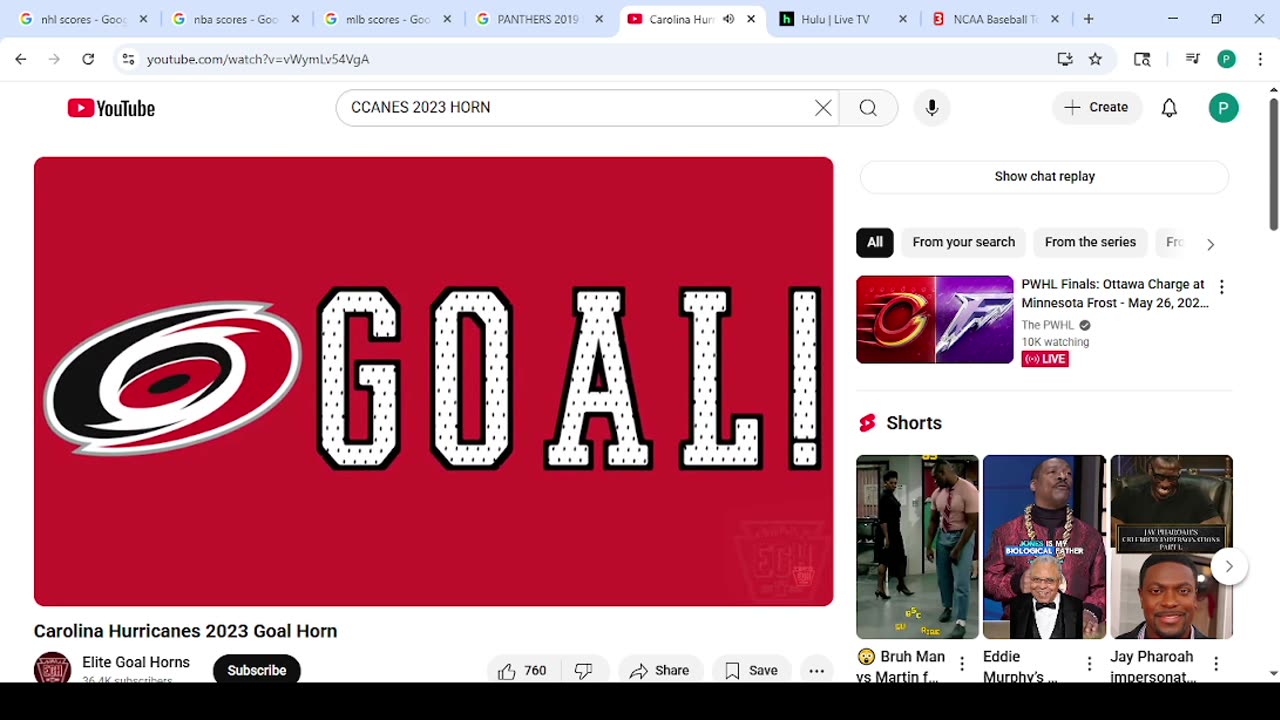The image size is (1280, 720).
Task: Switch to the NCAA Baseball tab
Action: coord(996,19)
